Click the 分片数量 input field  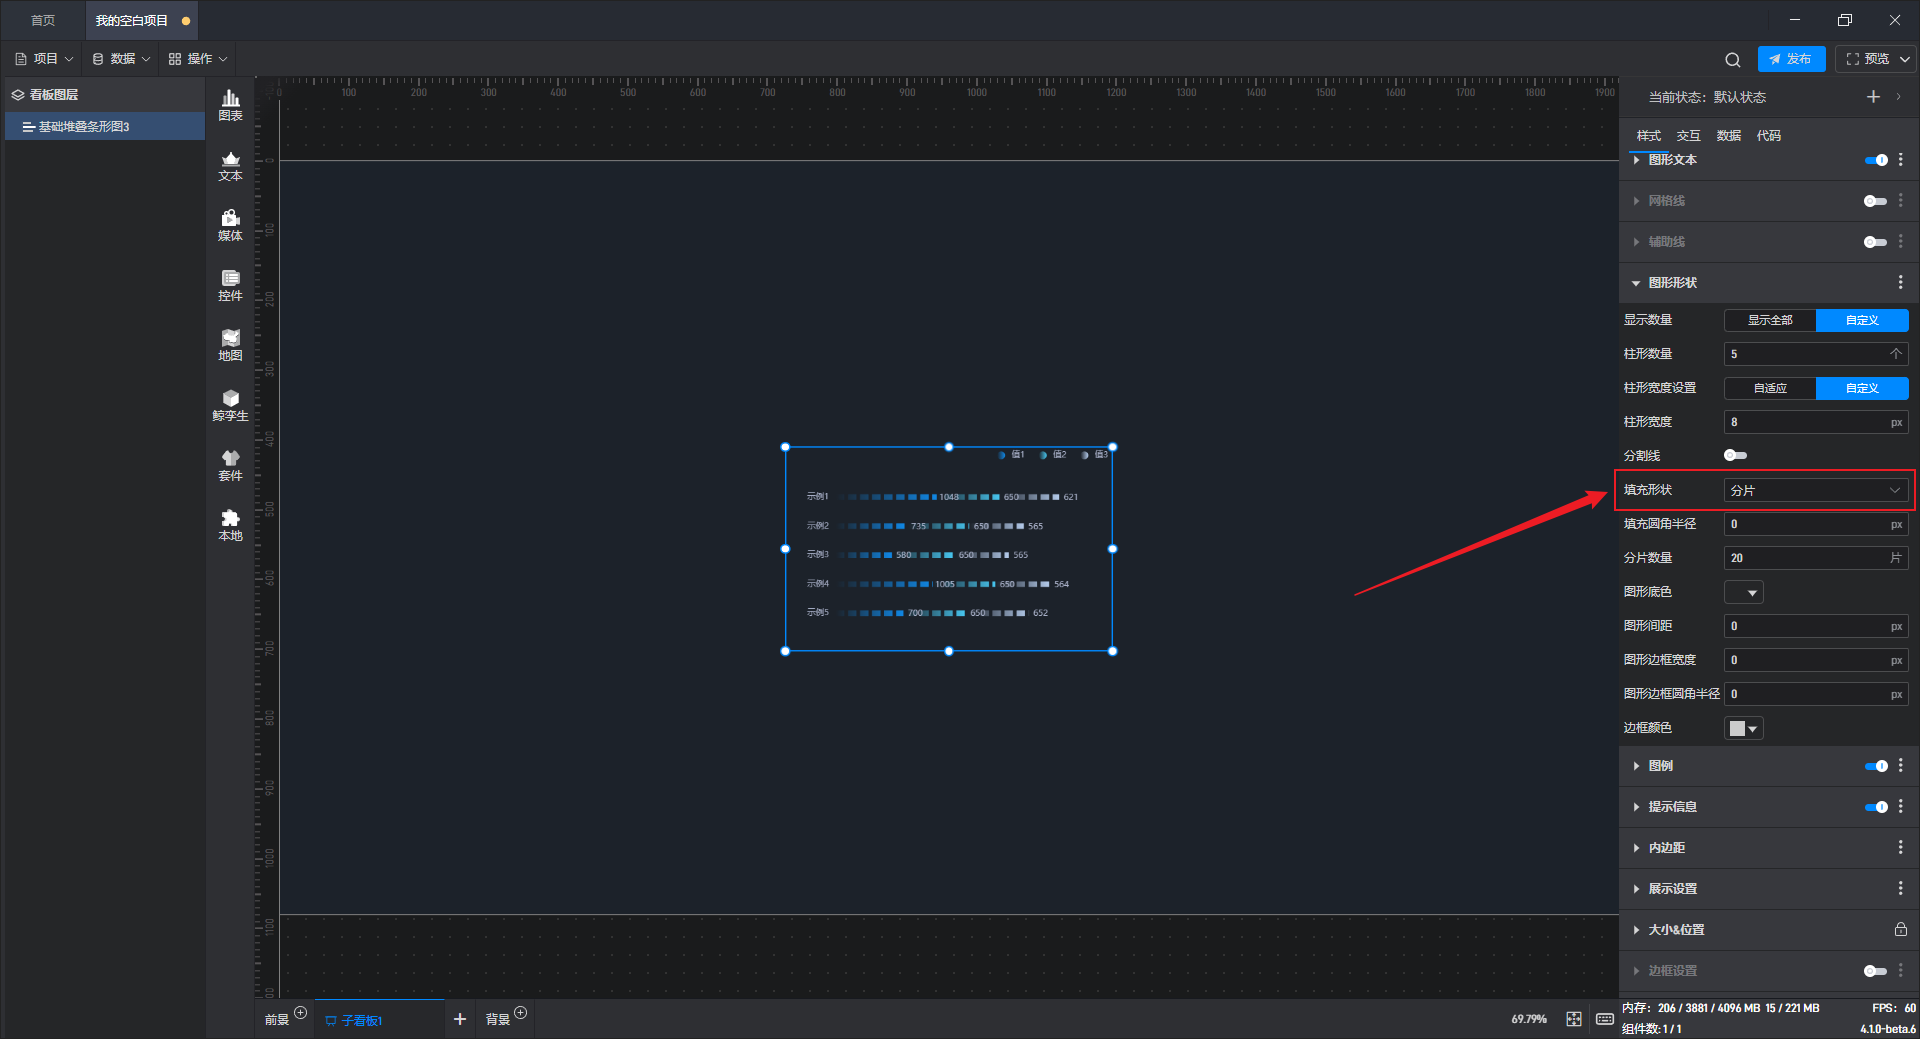[1816, 558]
